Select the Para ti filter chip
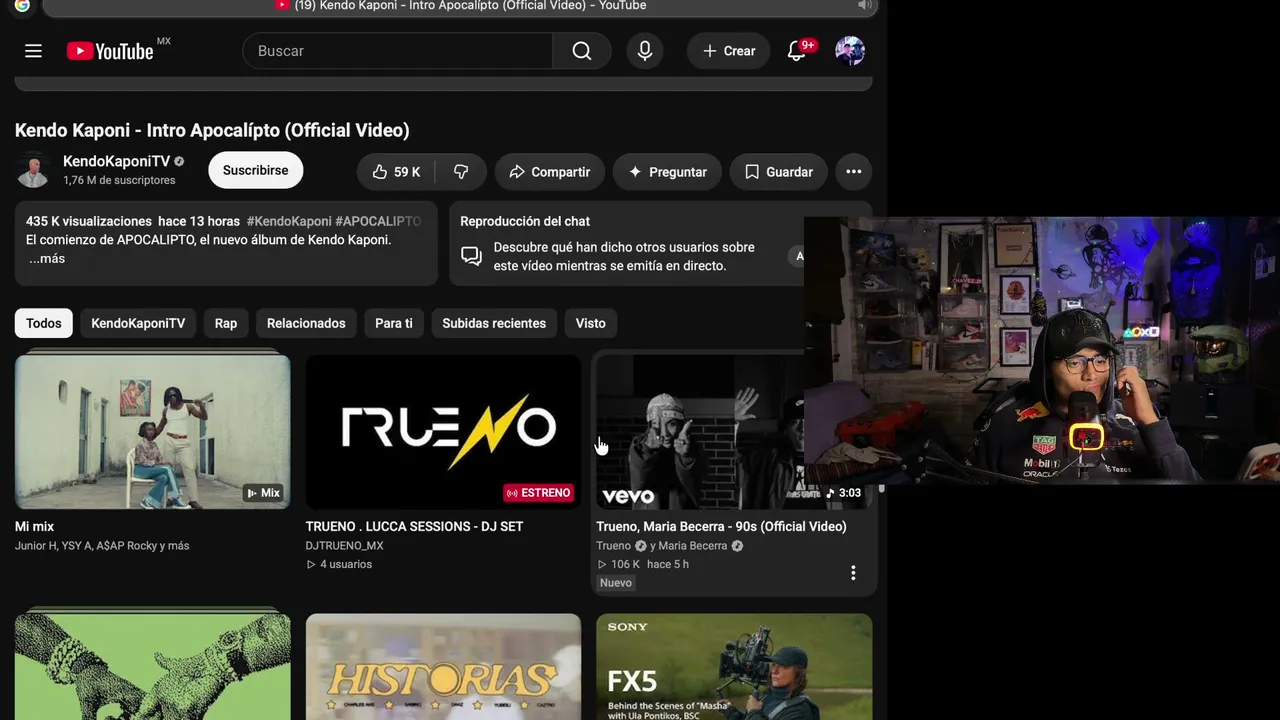Screen dimensions: 1280x720 pyautogui.click(x=394, y=323)
